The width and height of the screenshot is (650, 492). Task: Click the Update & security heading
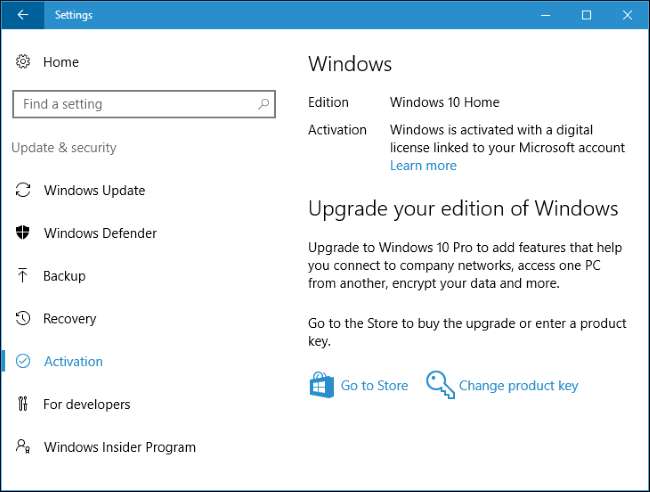click(x=64, y=148)
